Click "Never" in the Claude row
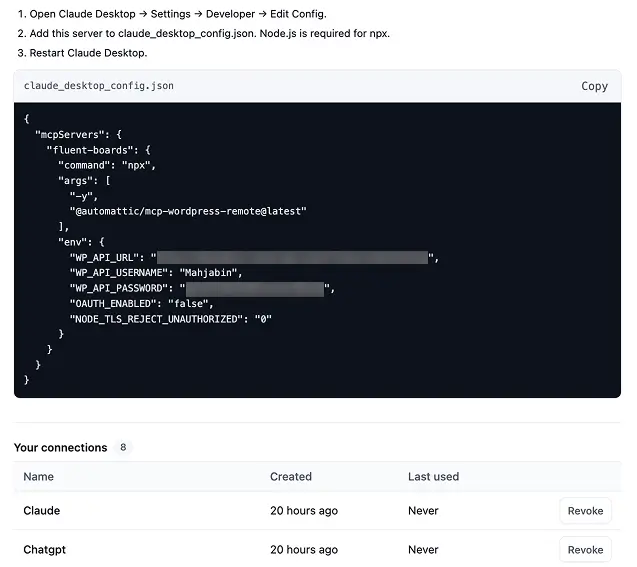This screenshot has height=567, width=637. [x=423, y=511]
